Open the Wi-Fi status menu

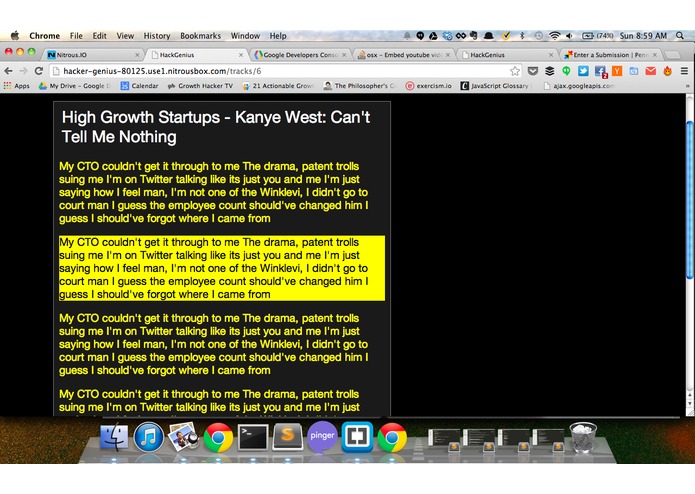pos(554,35)
